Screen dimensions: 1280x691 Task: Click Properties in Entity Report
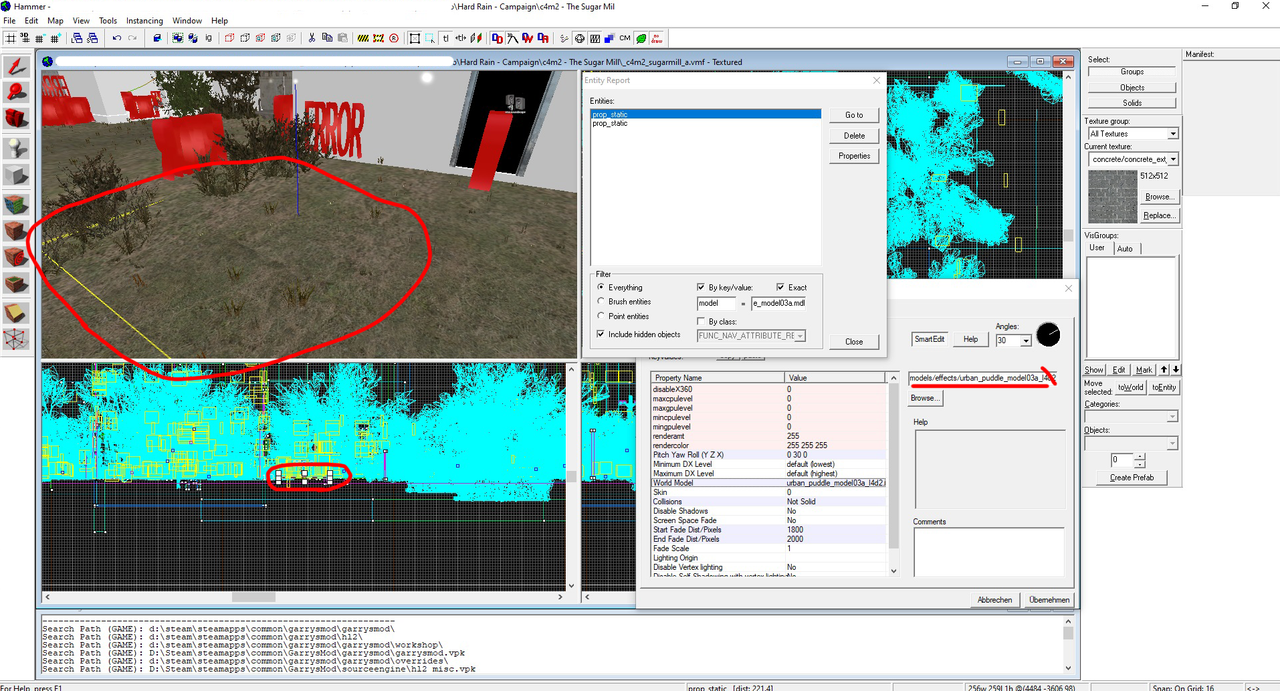(x=854, y=156)
